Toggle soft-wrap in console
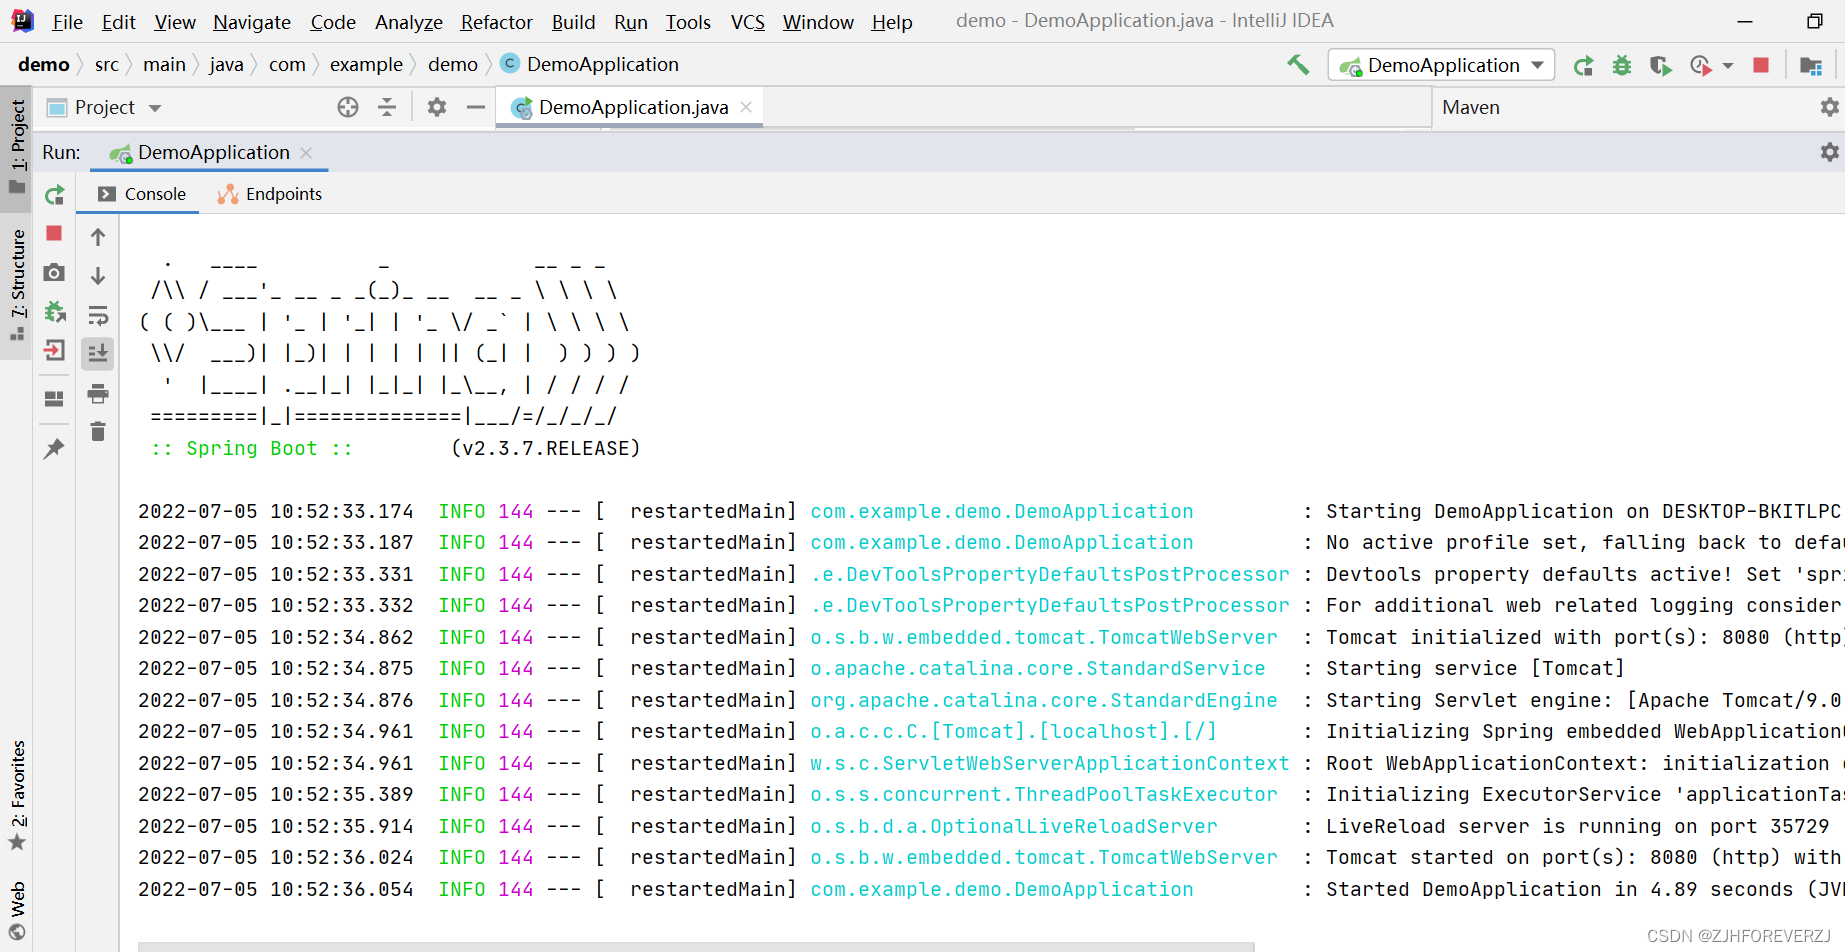 pyautogui.click(x=98, y=316)
